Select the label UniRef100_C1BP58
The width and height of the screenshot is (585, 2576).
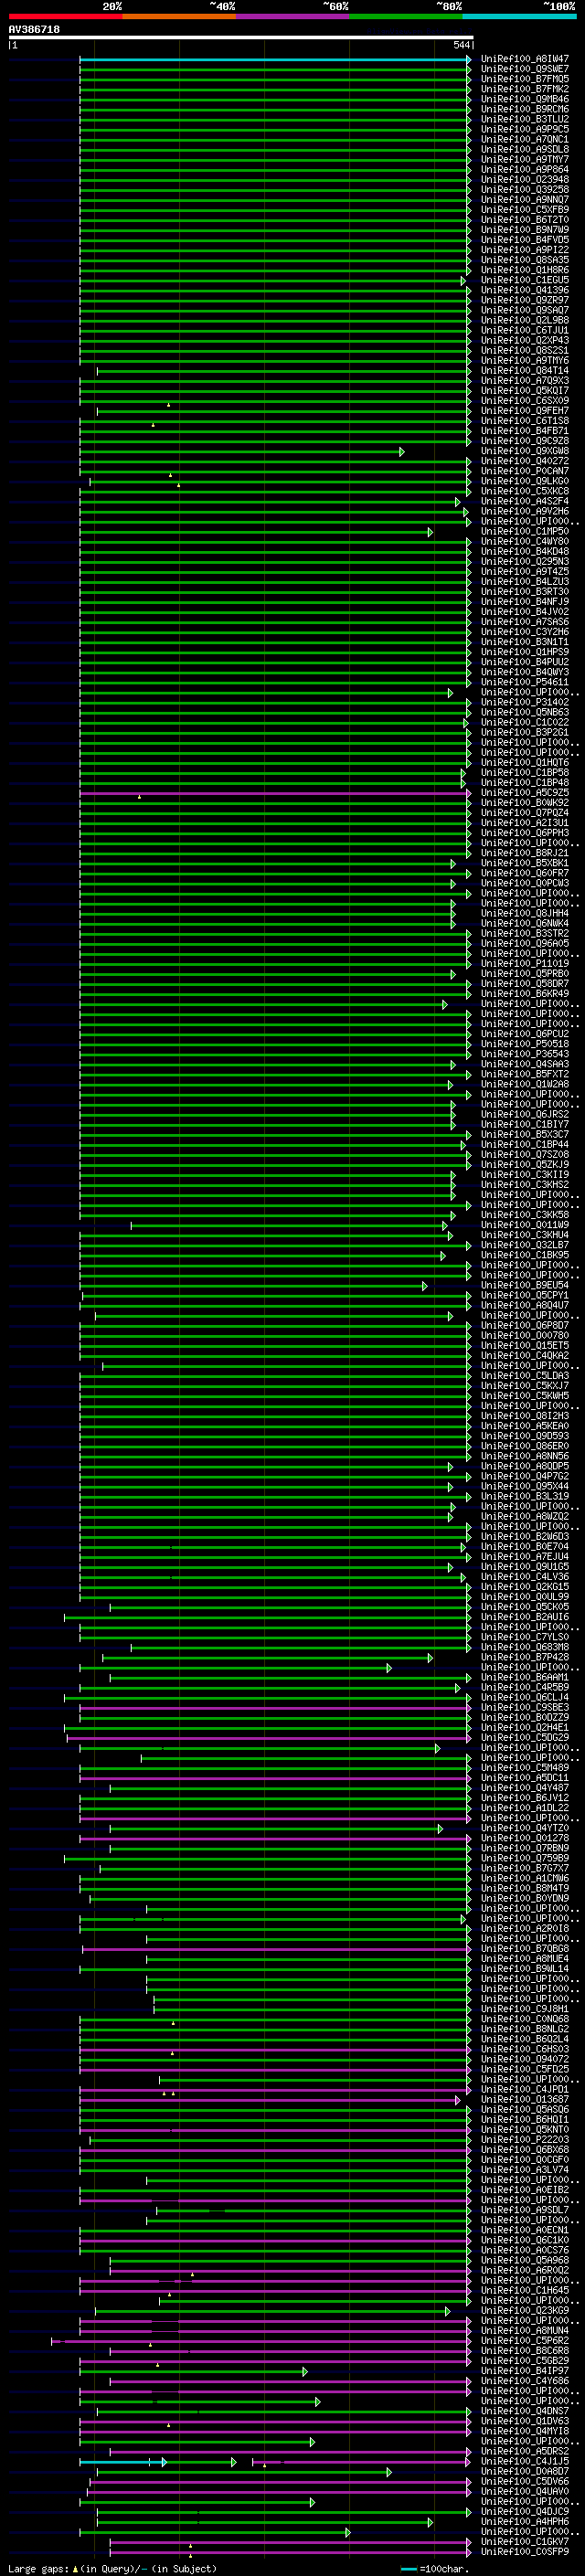pyautogui.click(x=524, y=773)
